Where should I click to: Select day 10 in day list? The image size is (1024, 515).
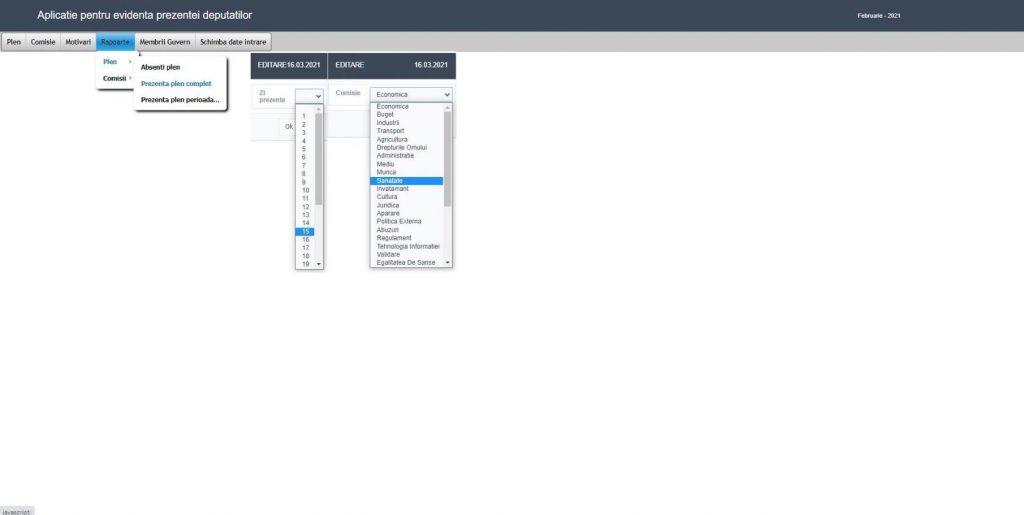305,190
